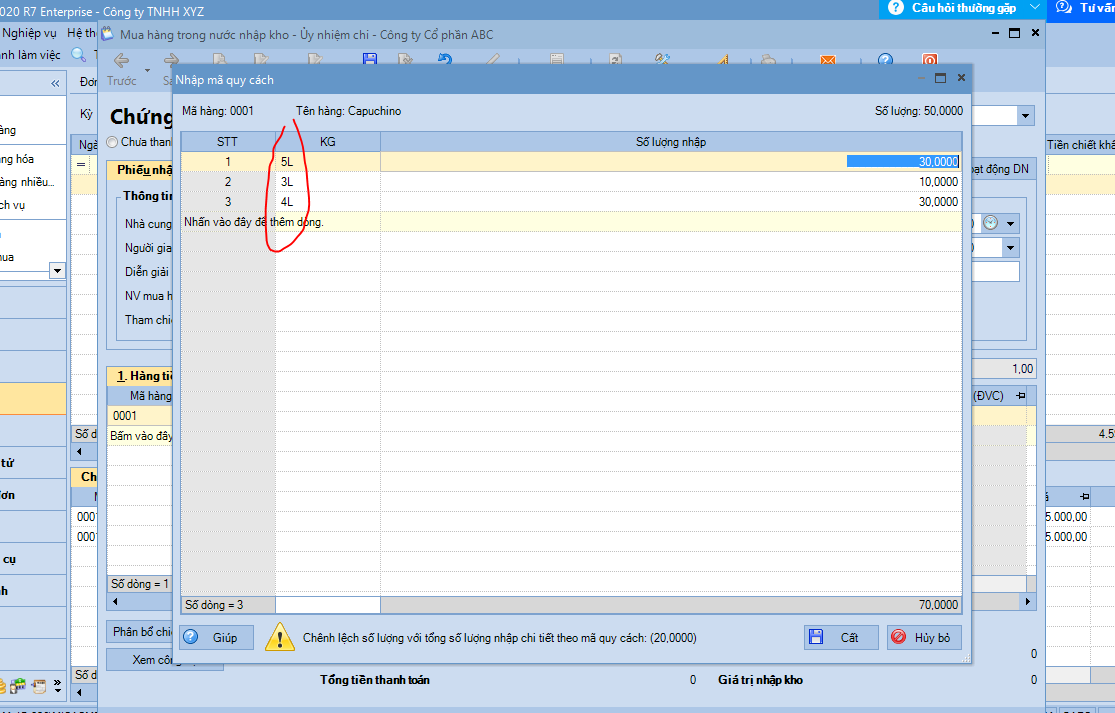The width and height of the screenshot is (1115, 713).
Task: Expand the Câu hỏi thường gặp chevron
Action: point(1034,8)
